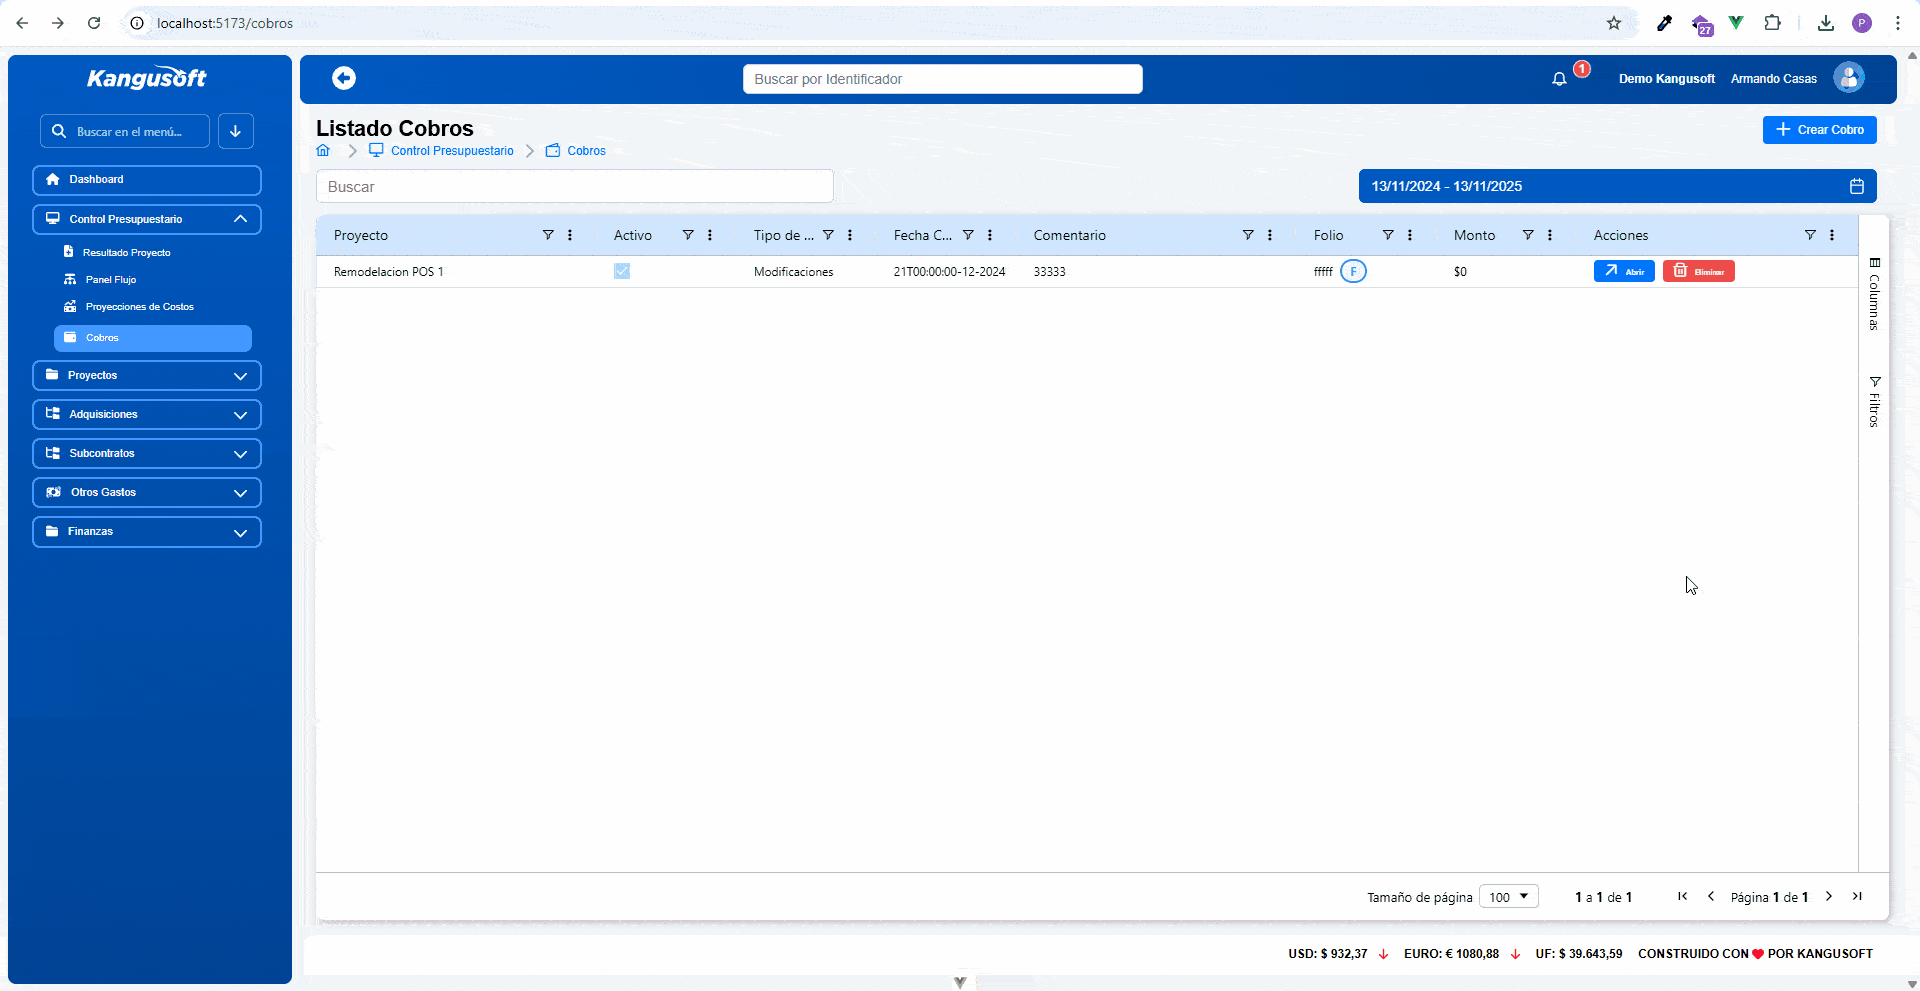Expand the Subcontratos menu
The height and width of the screenshot is (991, 1920).
coord(147,453)
